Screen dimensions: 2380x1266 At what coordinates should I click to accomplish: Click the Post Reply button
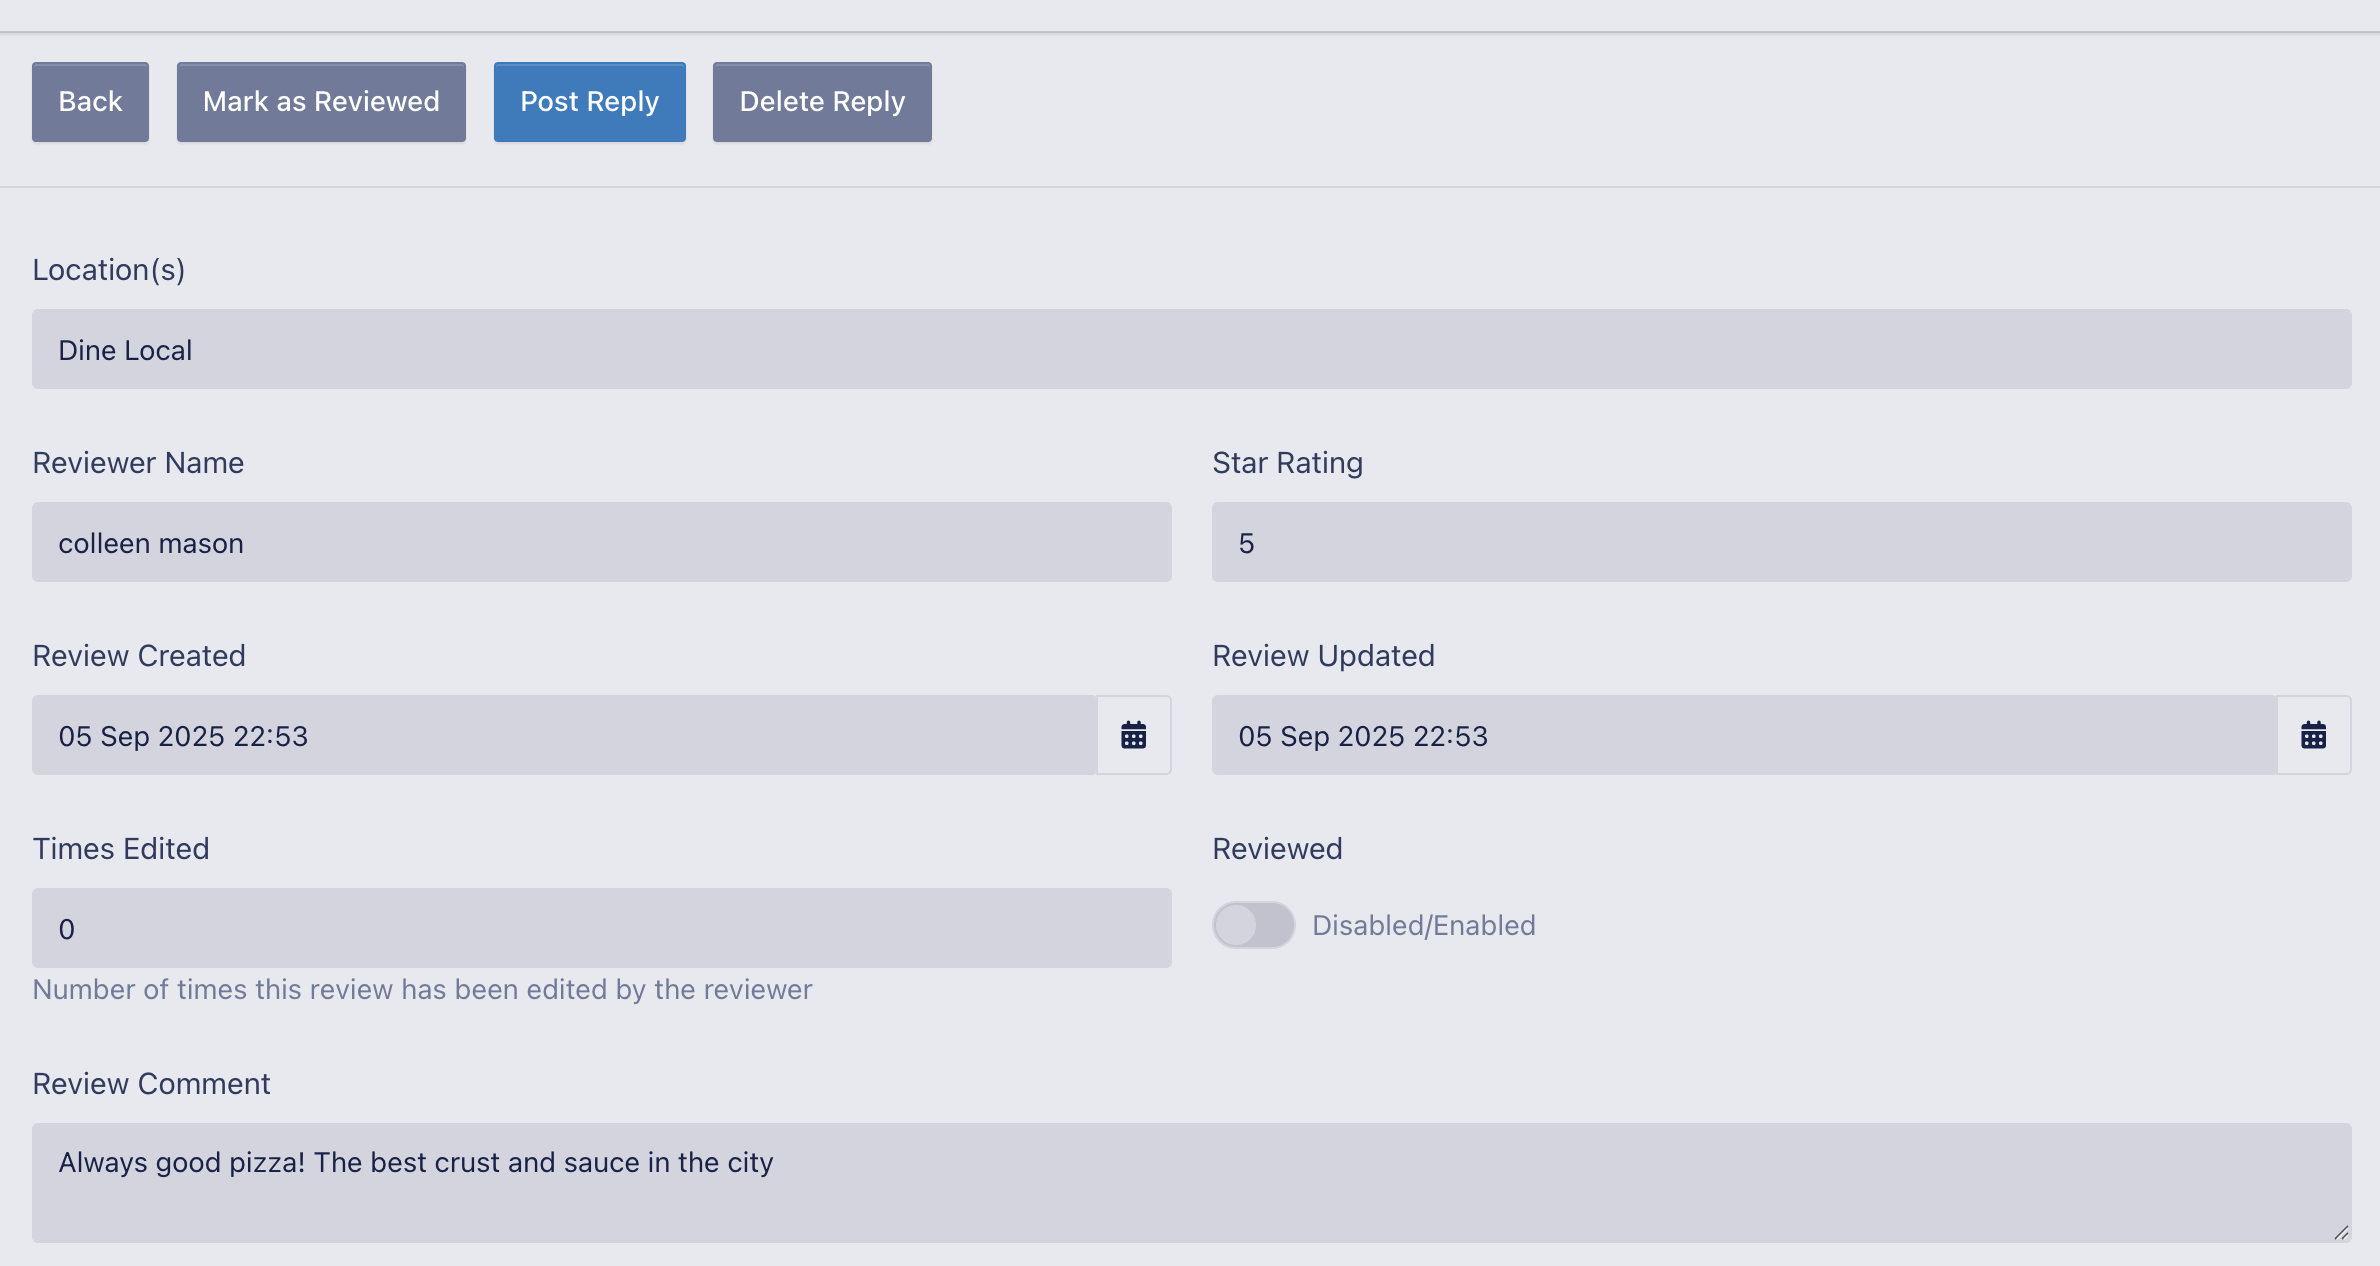click(x=589, y=102)
